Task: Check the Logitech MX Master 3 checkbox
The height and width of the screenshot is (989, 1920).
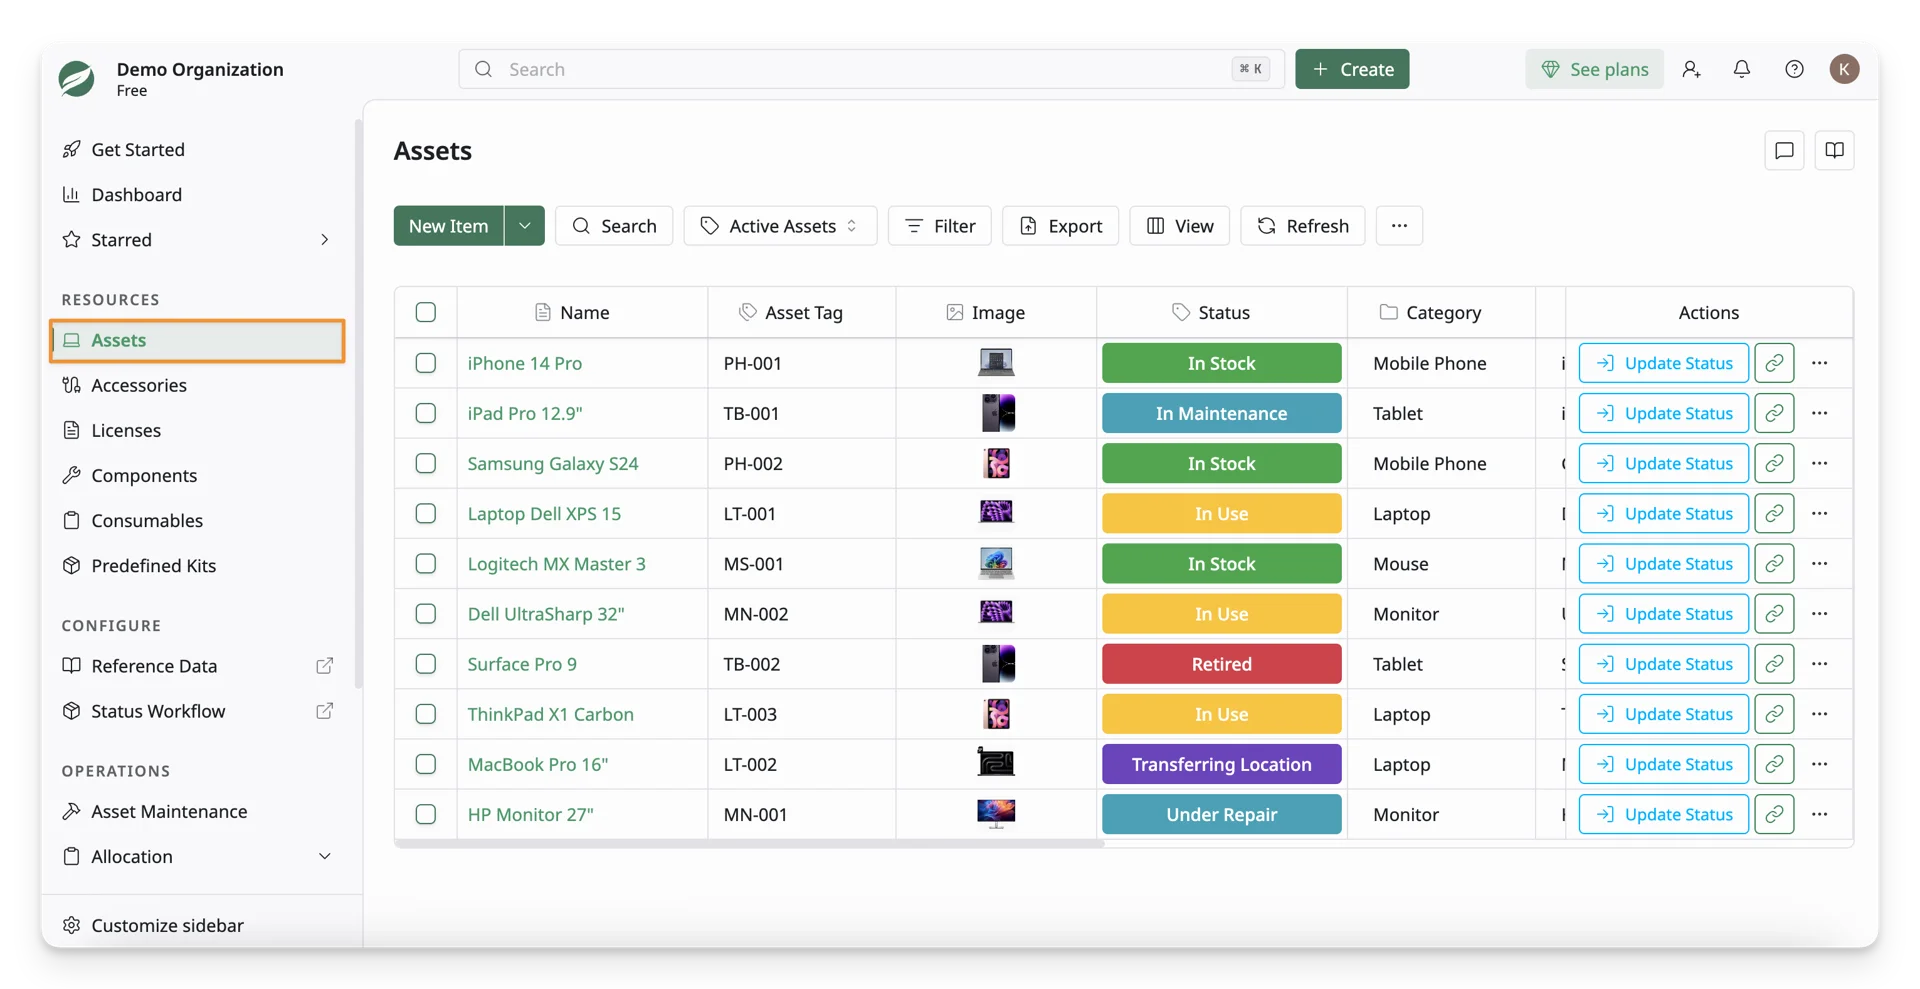Action: tap(426, 564)
